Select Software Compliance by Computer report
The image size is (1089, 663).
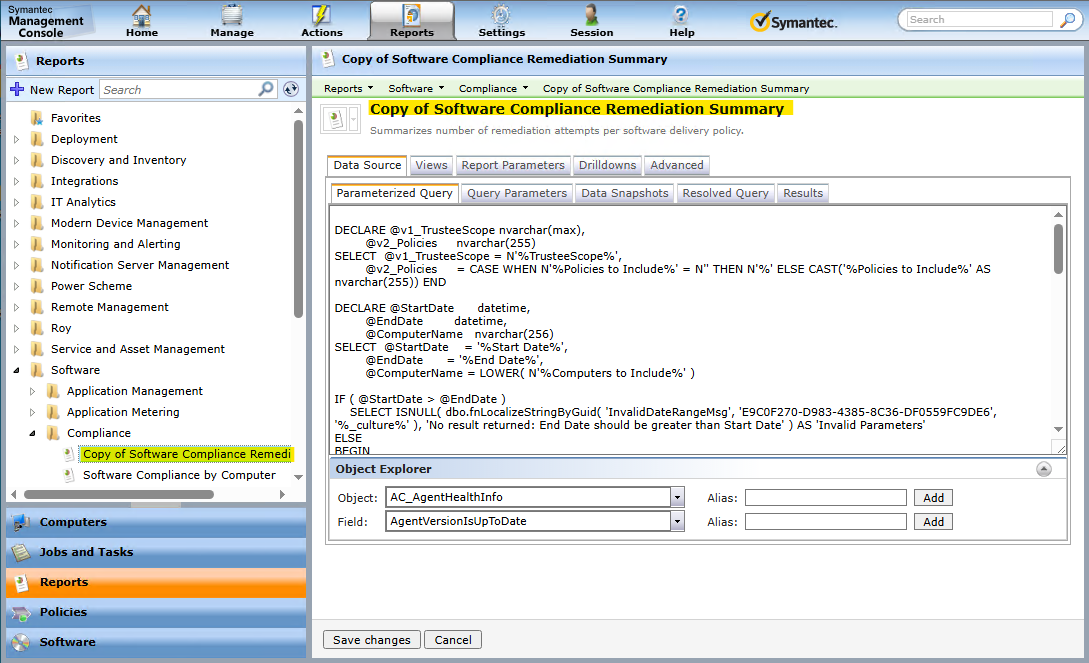[179, 475]
